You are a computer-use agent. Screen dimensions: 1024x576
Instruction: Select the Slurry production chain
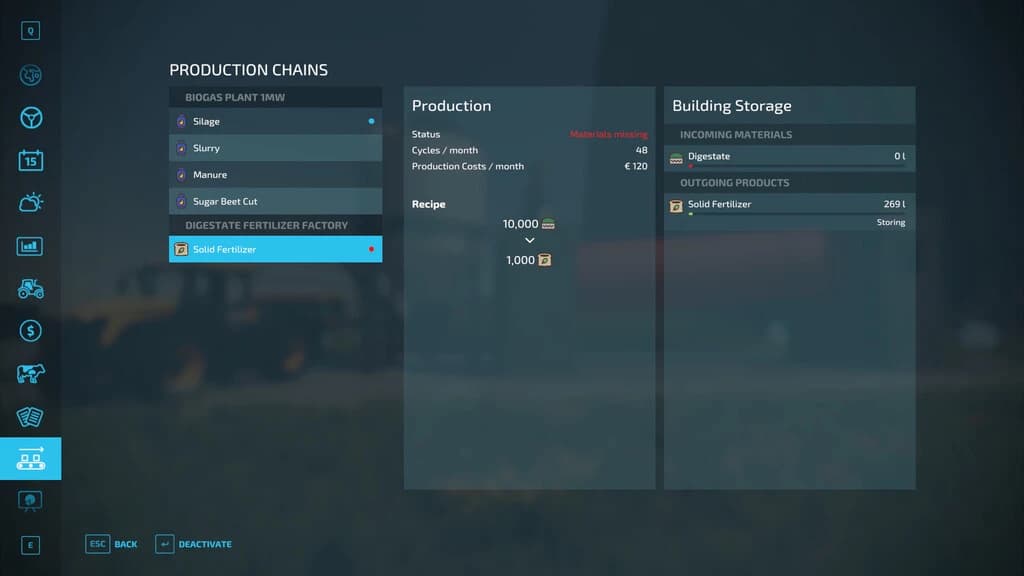pyautogui.click(x=276, y=148)
